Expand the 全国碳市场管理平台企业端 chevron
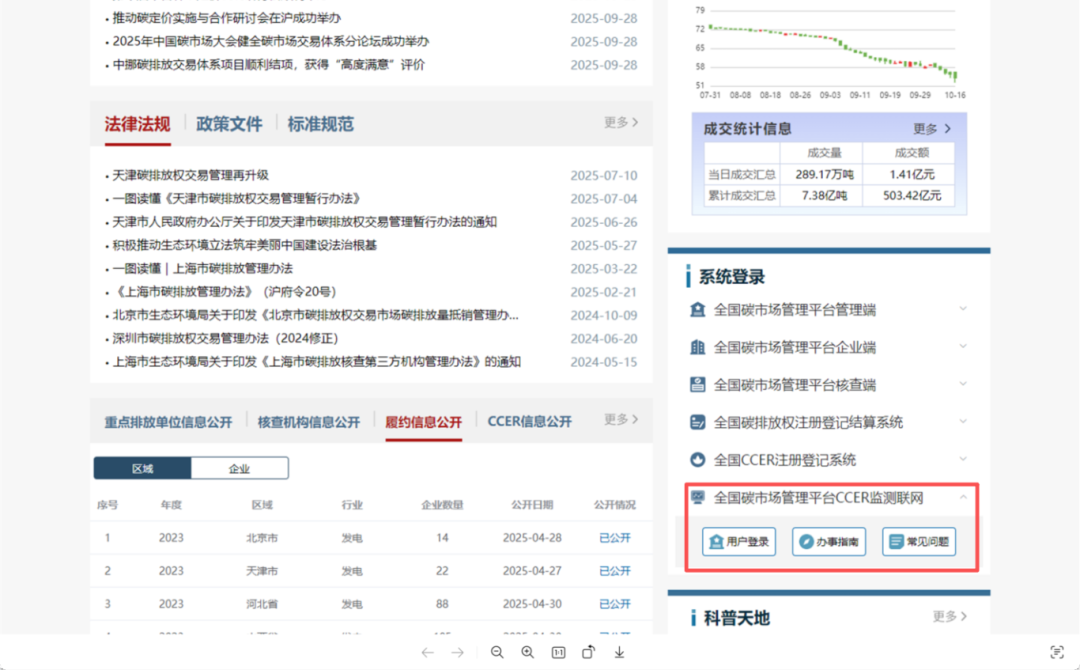 963,347
